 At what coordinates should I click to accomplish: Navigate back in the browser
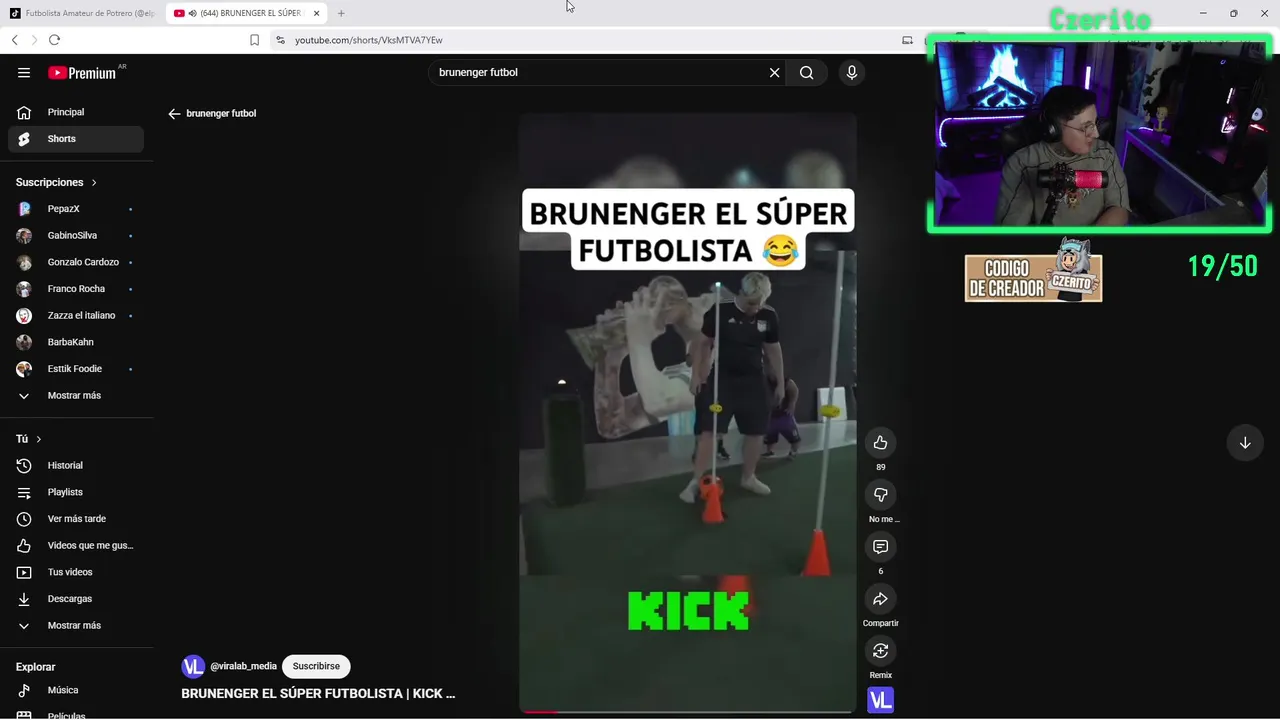pos(14,40)
